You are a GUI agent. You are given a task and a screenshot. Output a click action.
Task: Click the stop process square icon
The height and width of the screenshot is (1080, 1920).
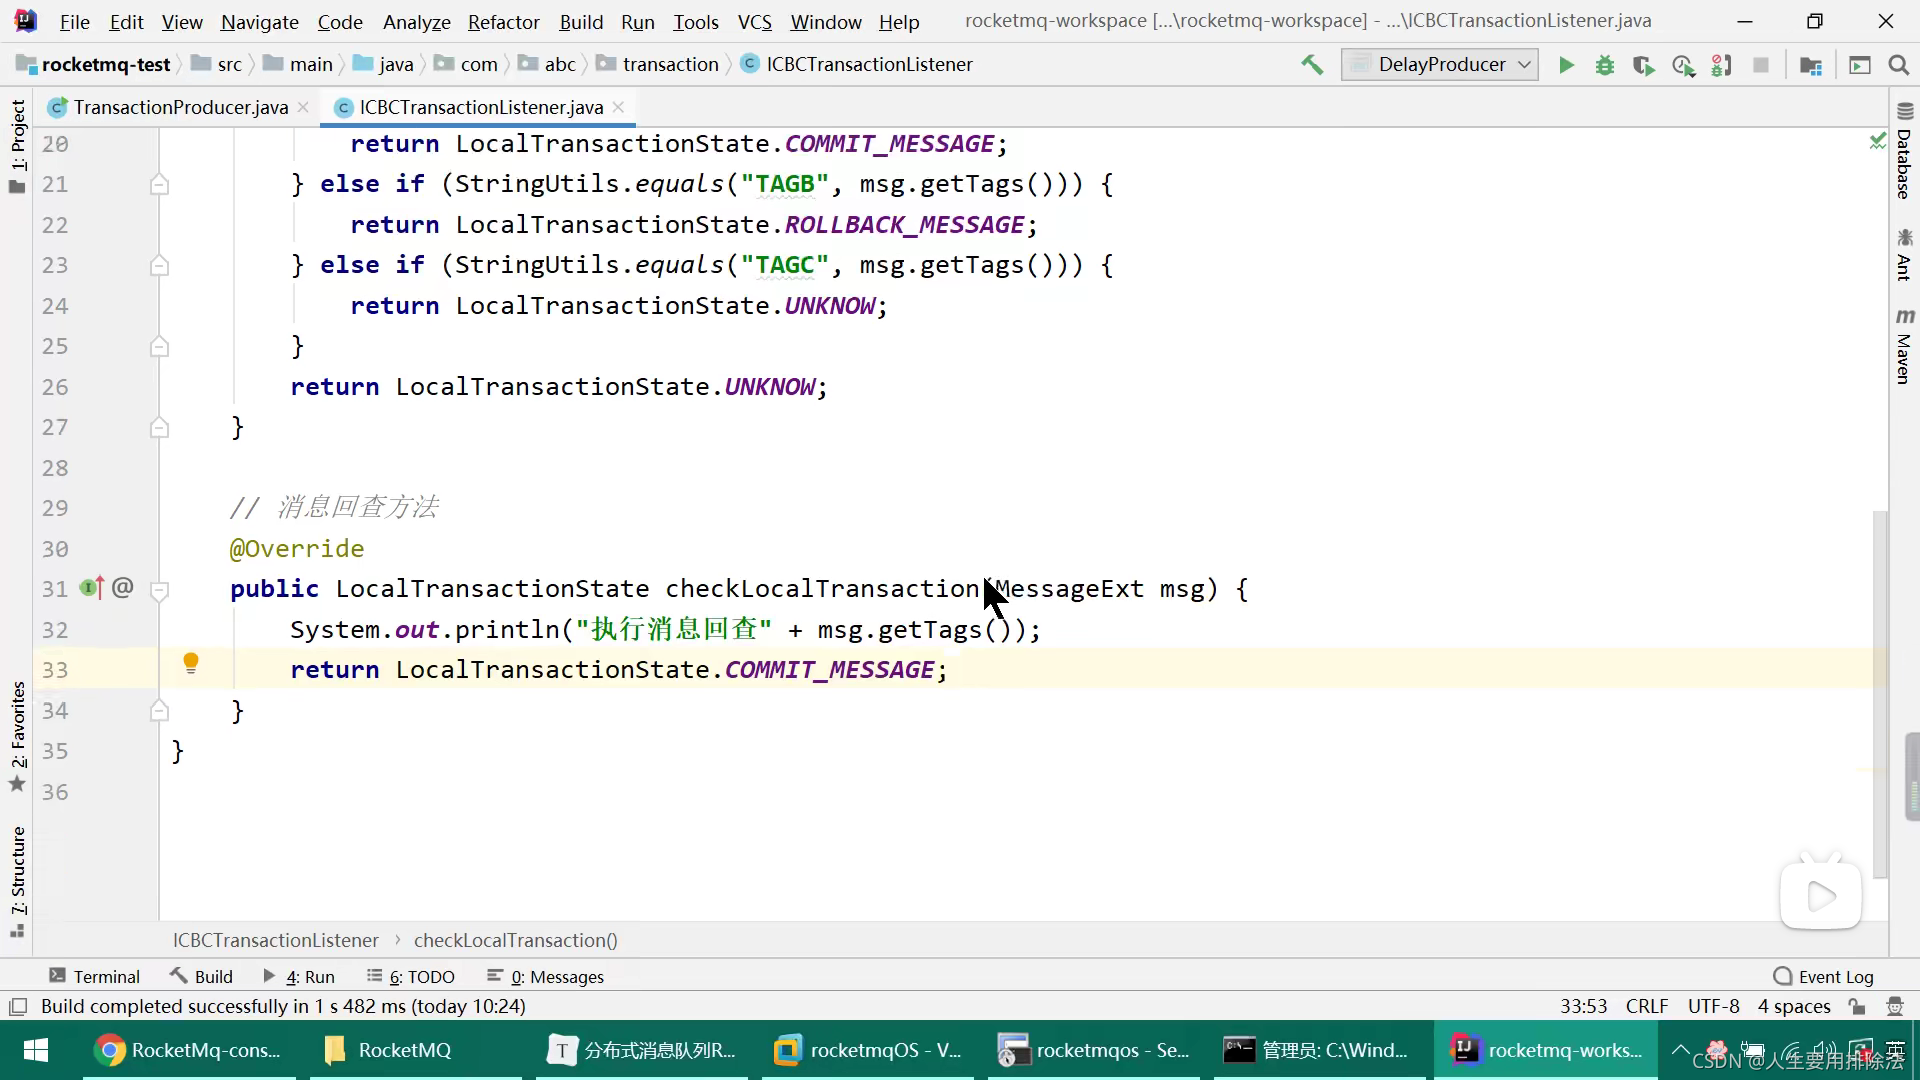pos(1761,65)
